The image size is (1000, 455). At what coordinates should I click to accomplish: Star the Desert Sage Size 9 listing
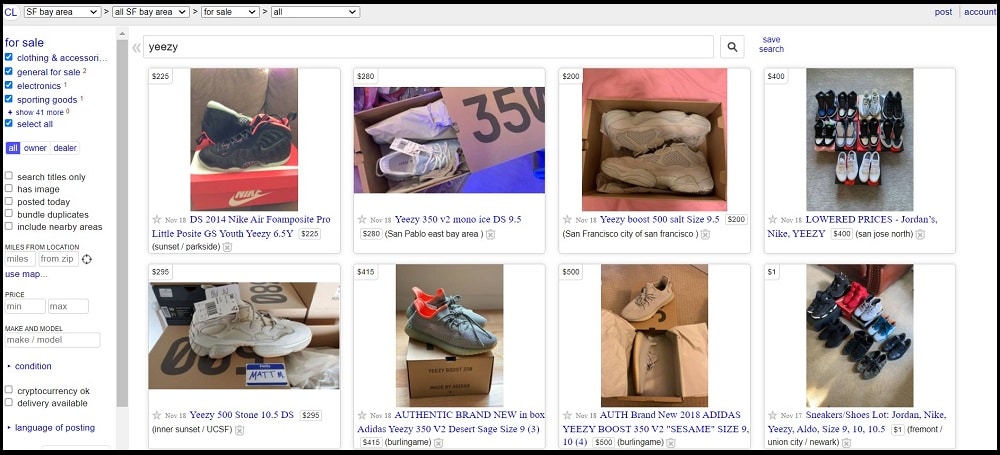pyautogui.click(x=362, y=415)
